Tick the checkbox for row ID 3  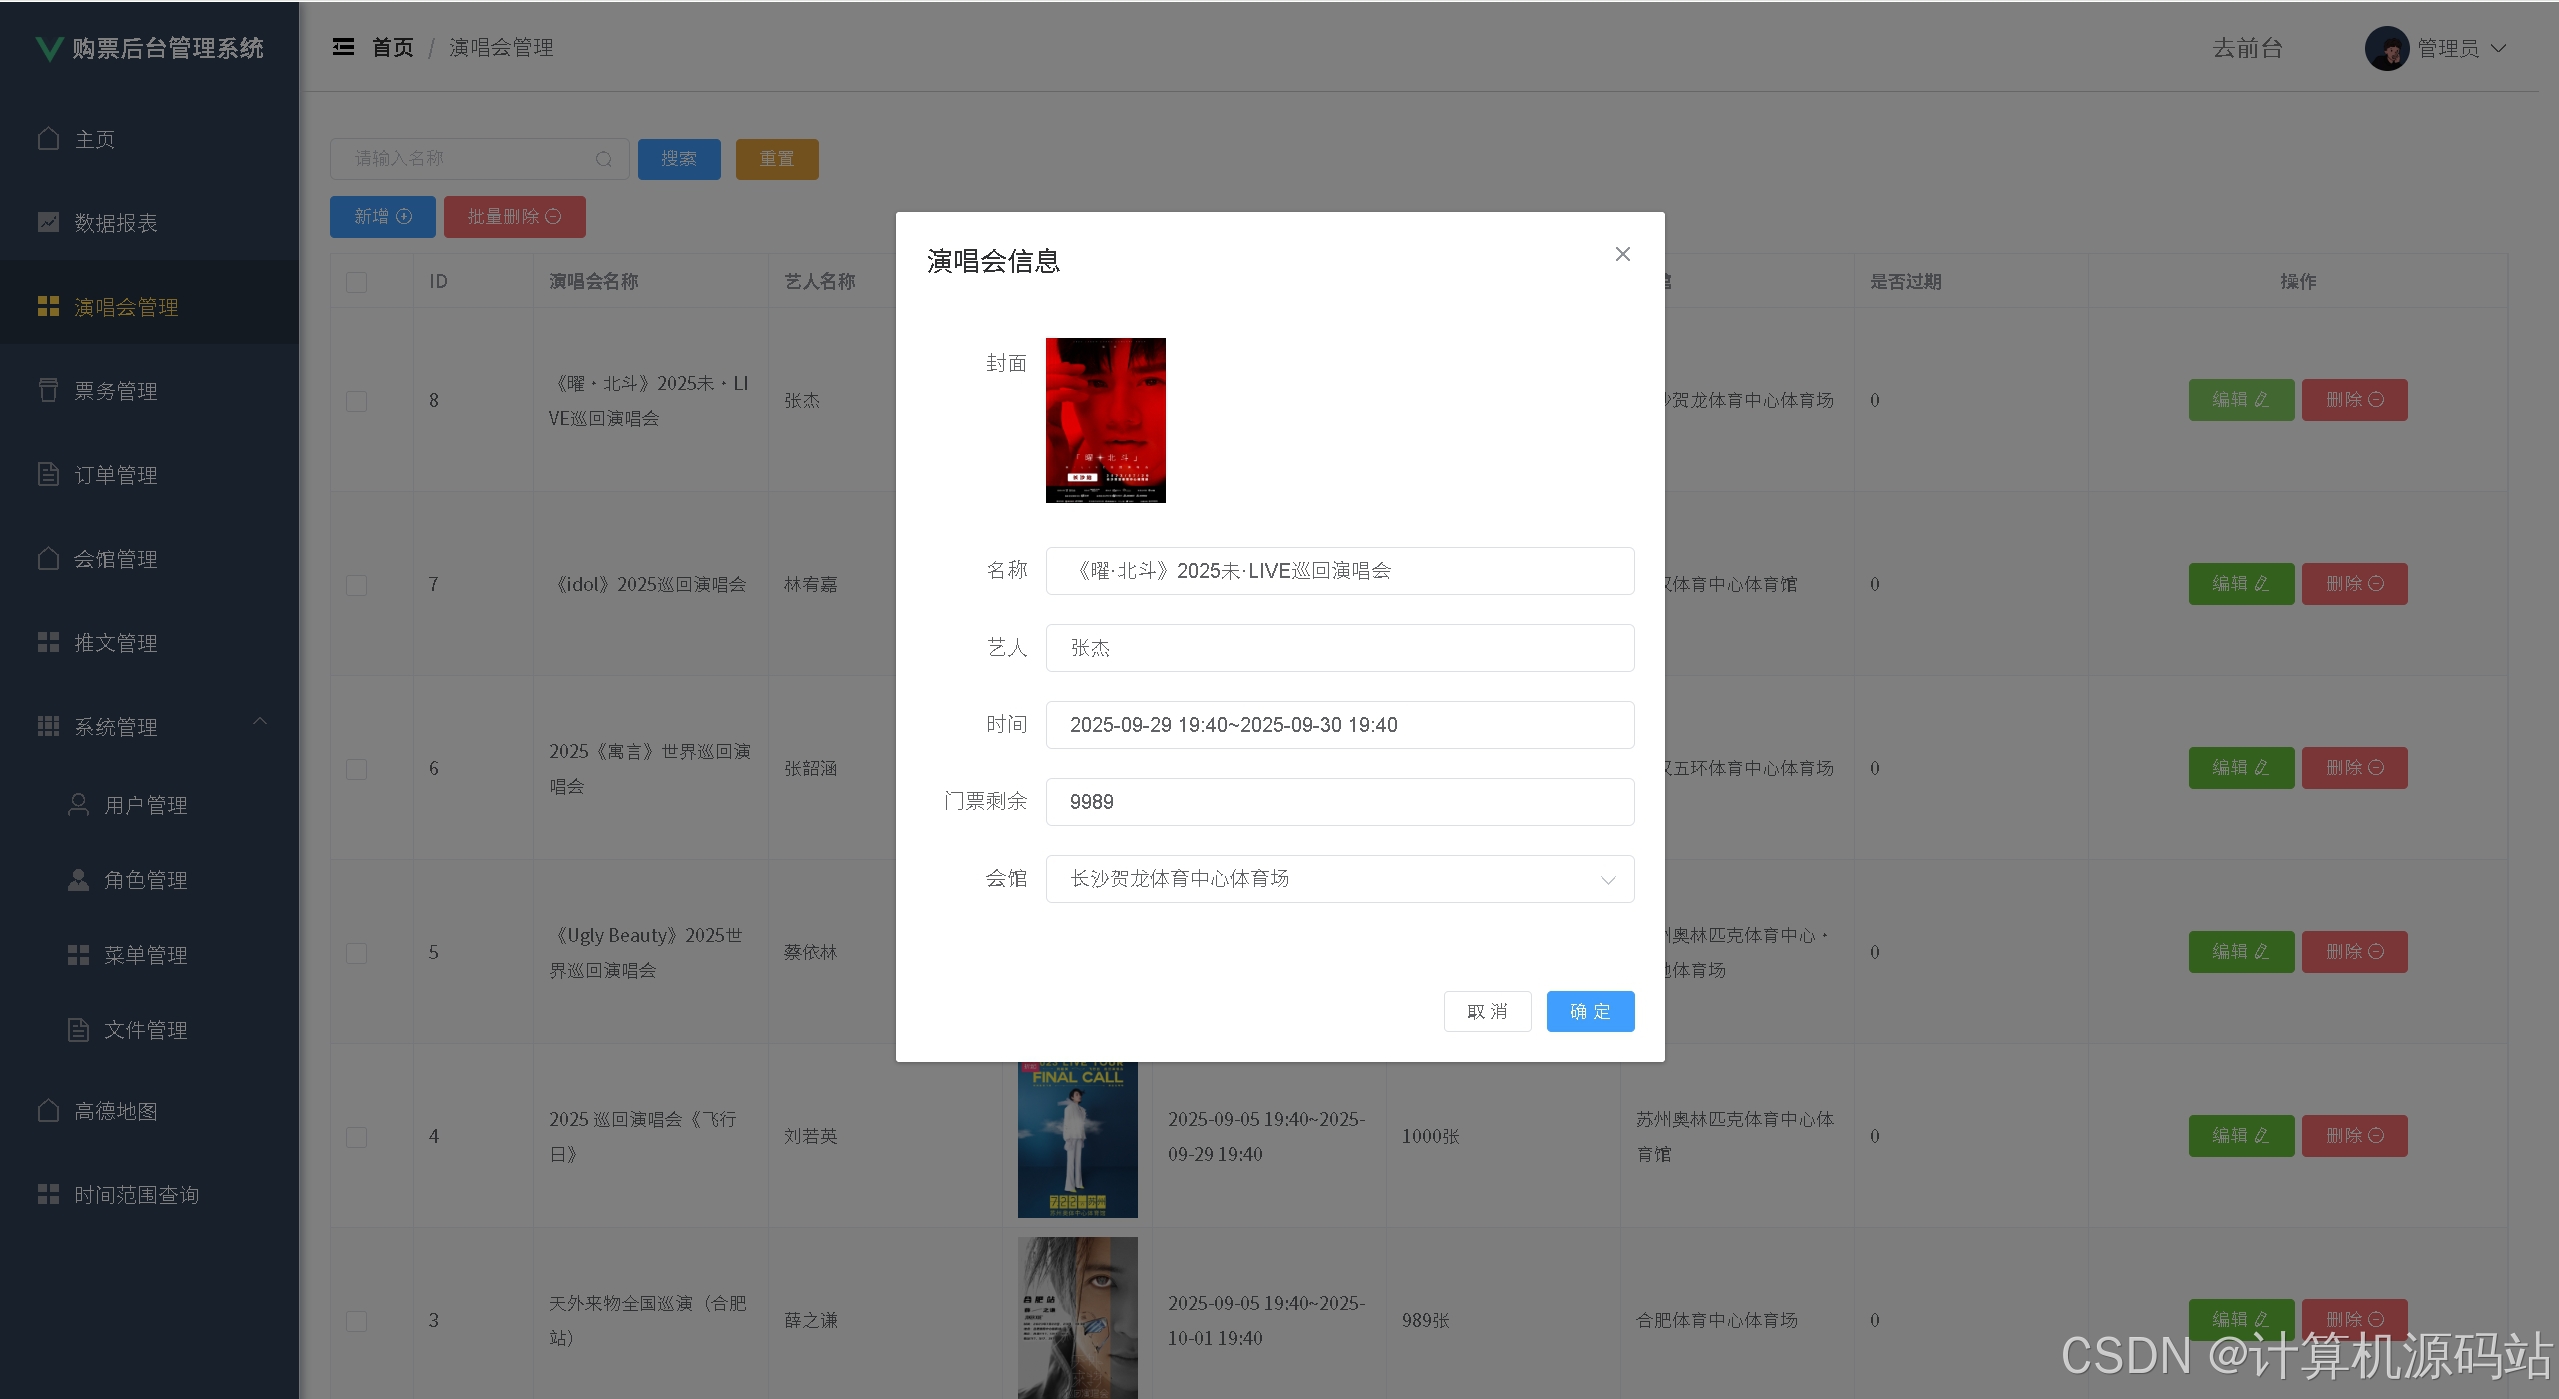point(356,1321)
